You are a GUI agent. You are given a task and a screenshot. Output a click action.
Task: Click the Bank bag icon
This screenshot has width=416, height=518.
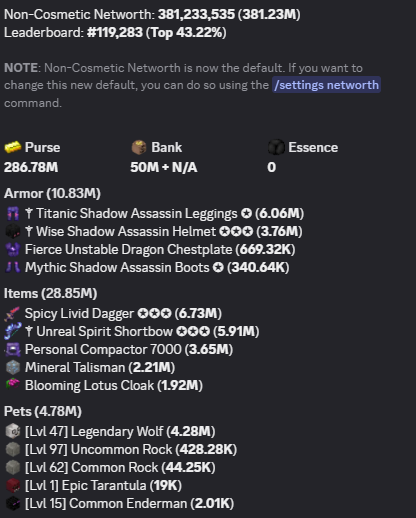tap(139, 147)
